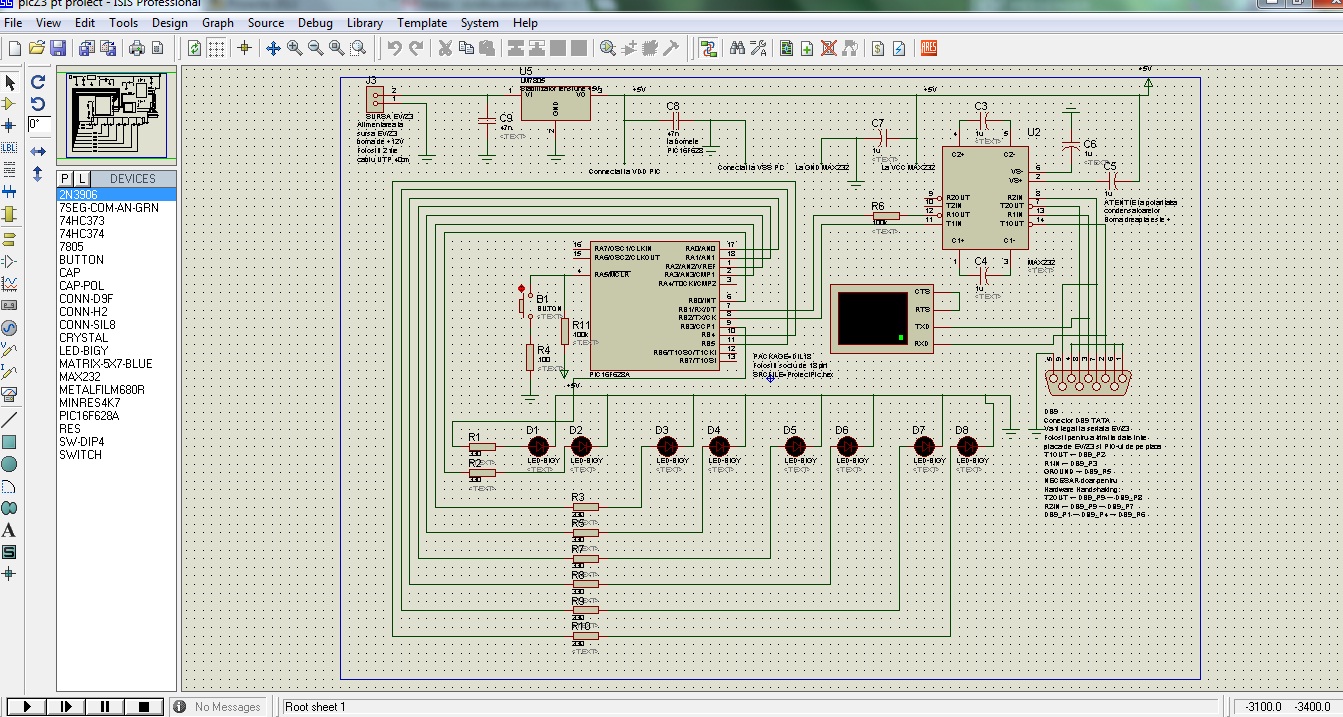Open the design explorer
1343x717 pixels.
tap(786, 48)
